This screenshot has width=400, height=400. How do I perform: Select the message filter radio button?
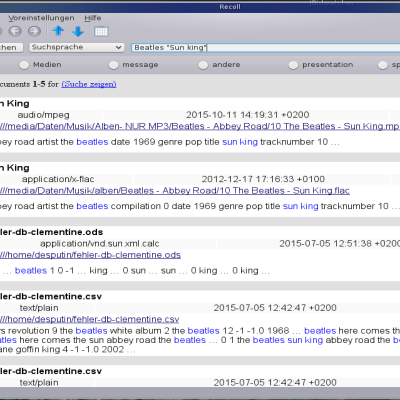pos(113,65)
